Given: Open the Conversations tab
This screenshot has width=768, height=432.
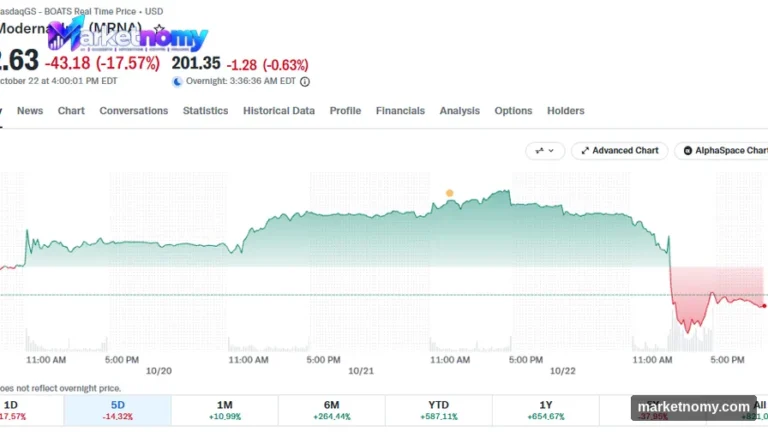Looking at the screenshot, I should click(134, 111).
